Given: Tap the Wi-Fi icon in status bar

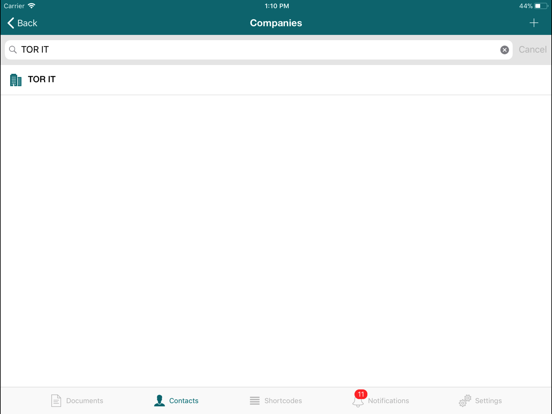Looking at the screenshot, I should click(31, 6).
